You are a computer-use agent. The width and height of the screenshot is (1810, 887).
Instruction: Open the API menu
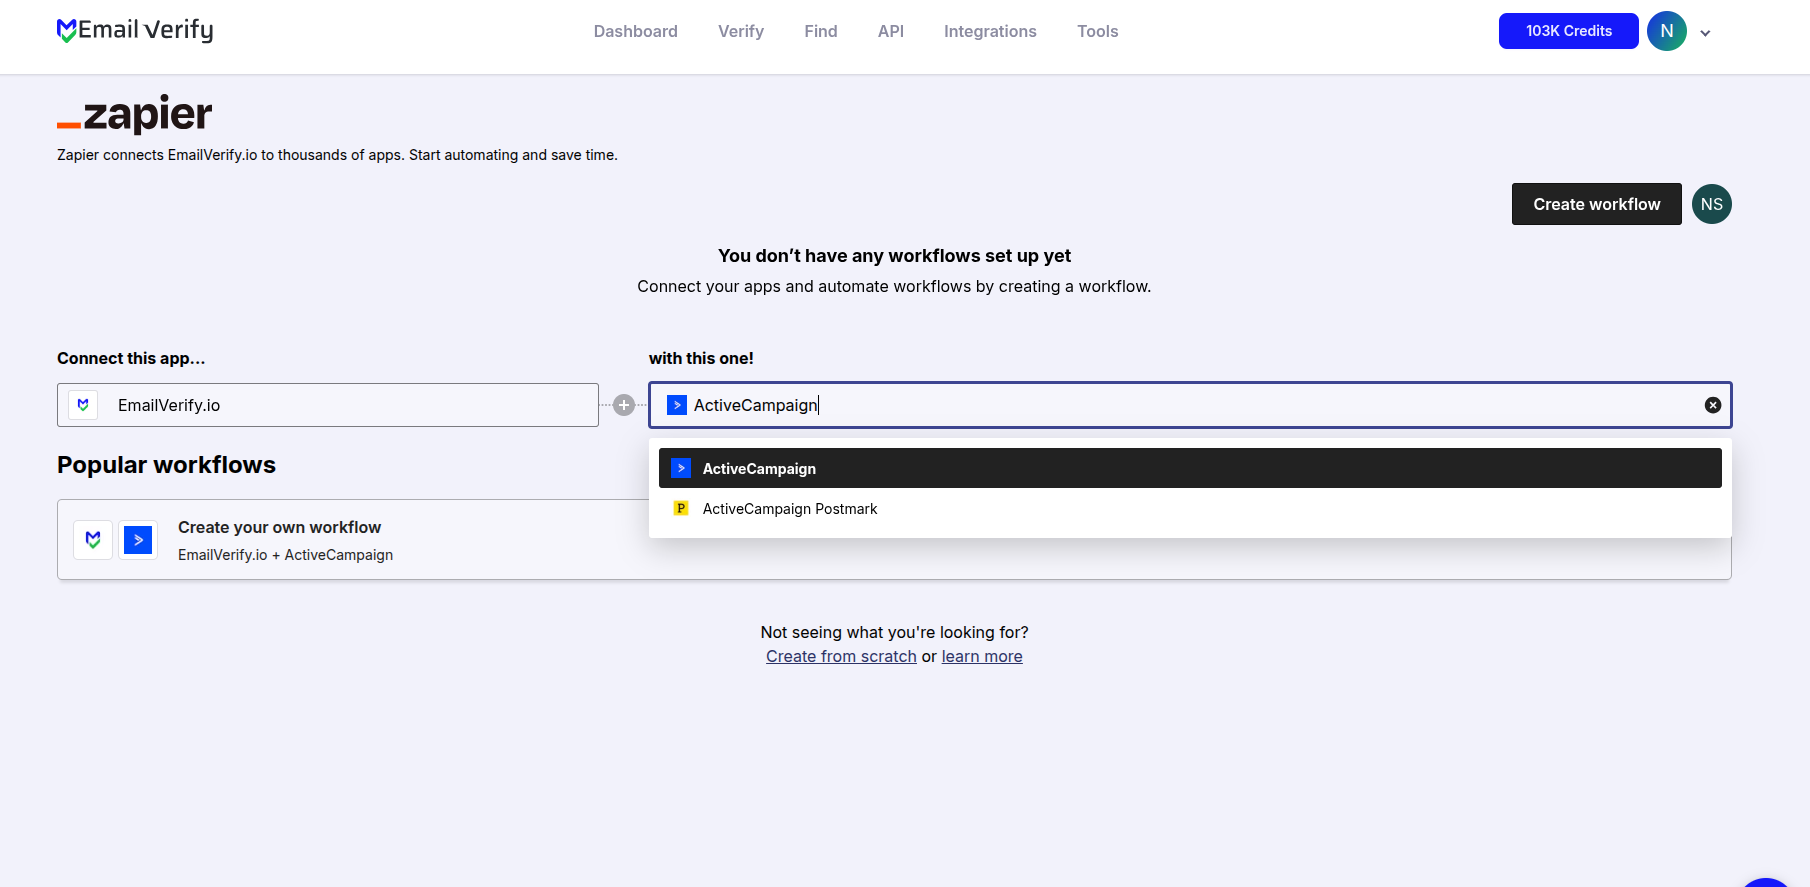pyautogui.click(x=891, y=31)
